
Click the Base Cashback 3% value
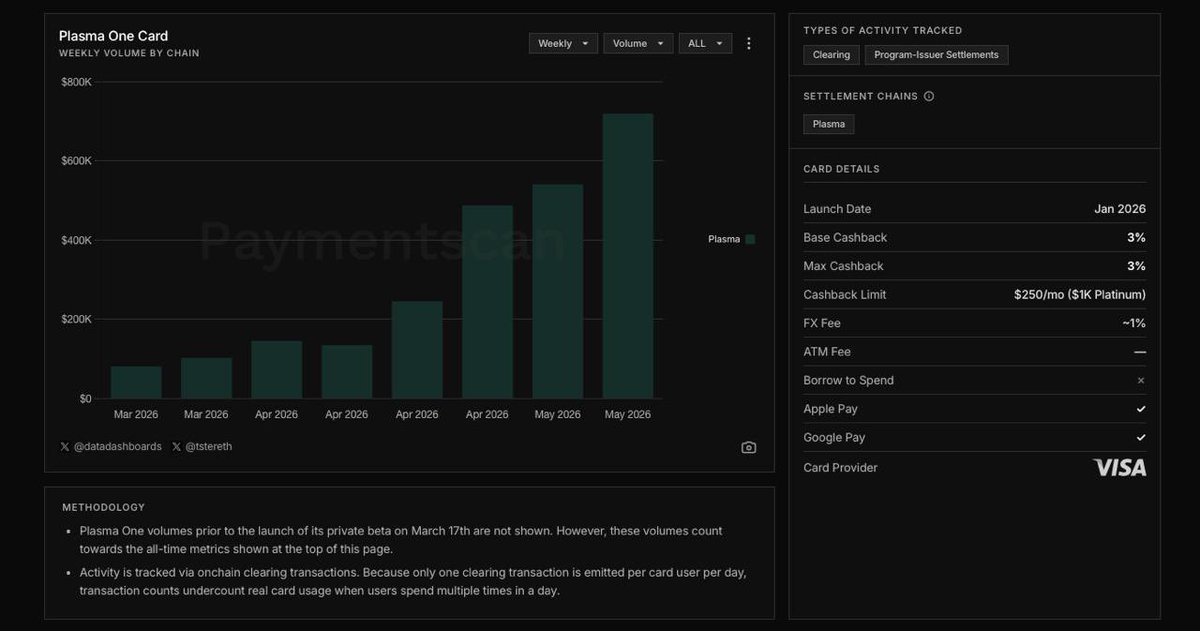1136,237
